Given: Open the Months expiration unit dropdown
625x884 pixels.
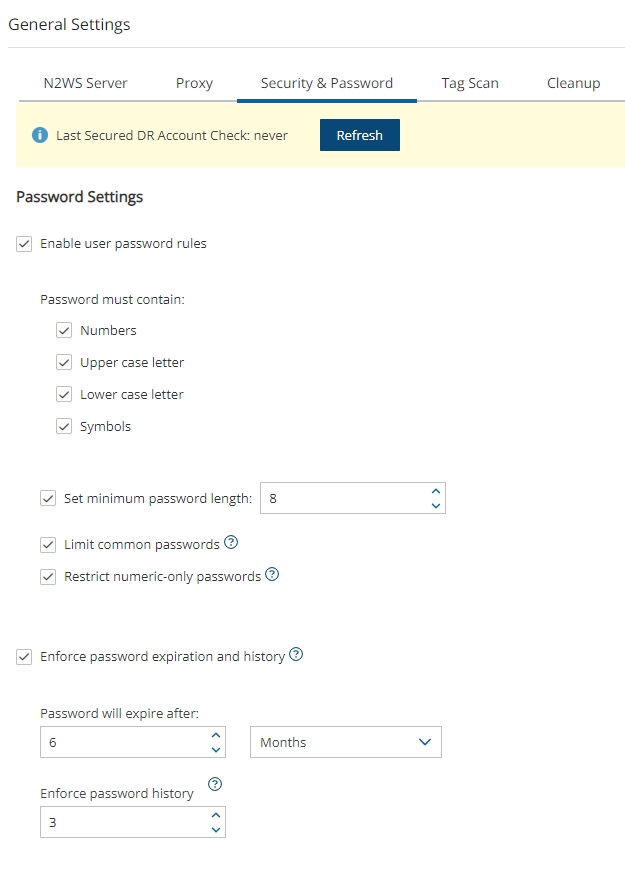Looking at the screenshot, I should [x=345, y=742].
